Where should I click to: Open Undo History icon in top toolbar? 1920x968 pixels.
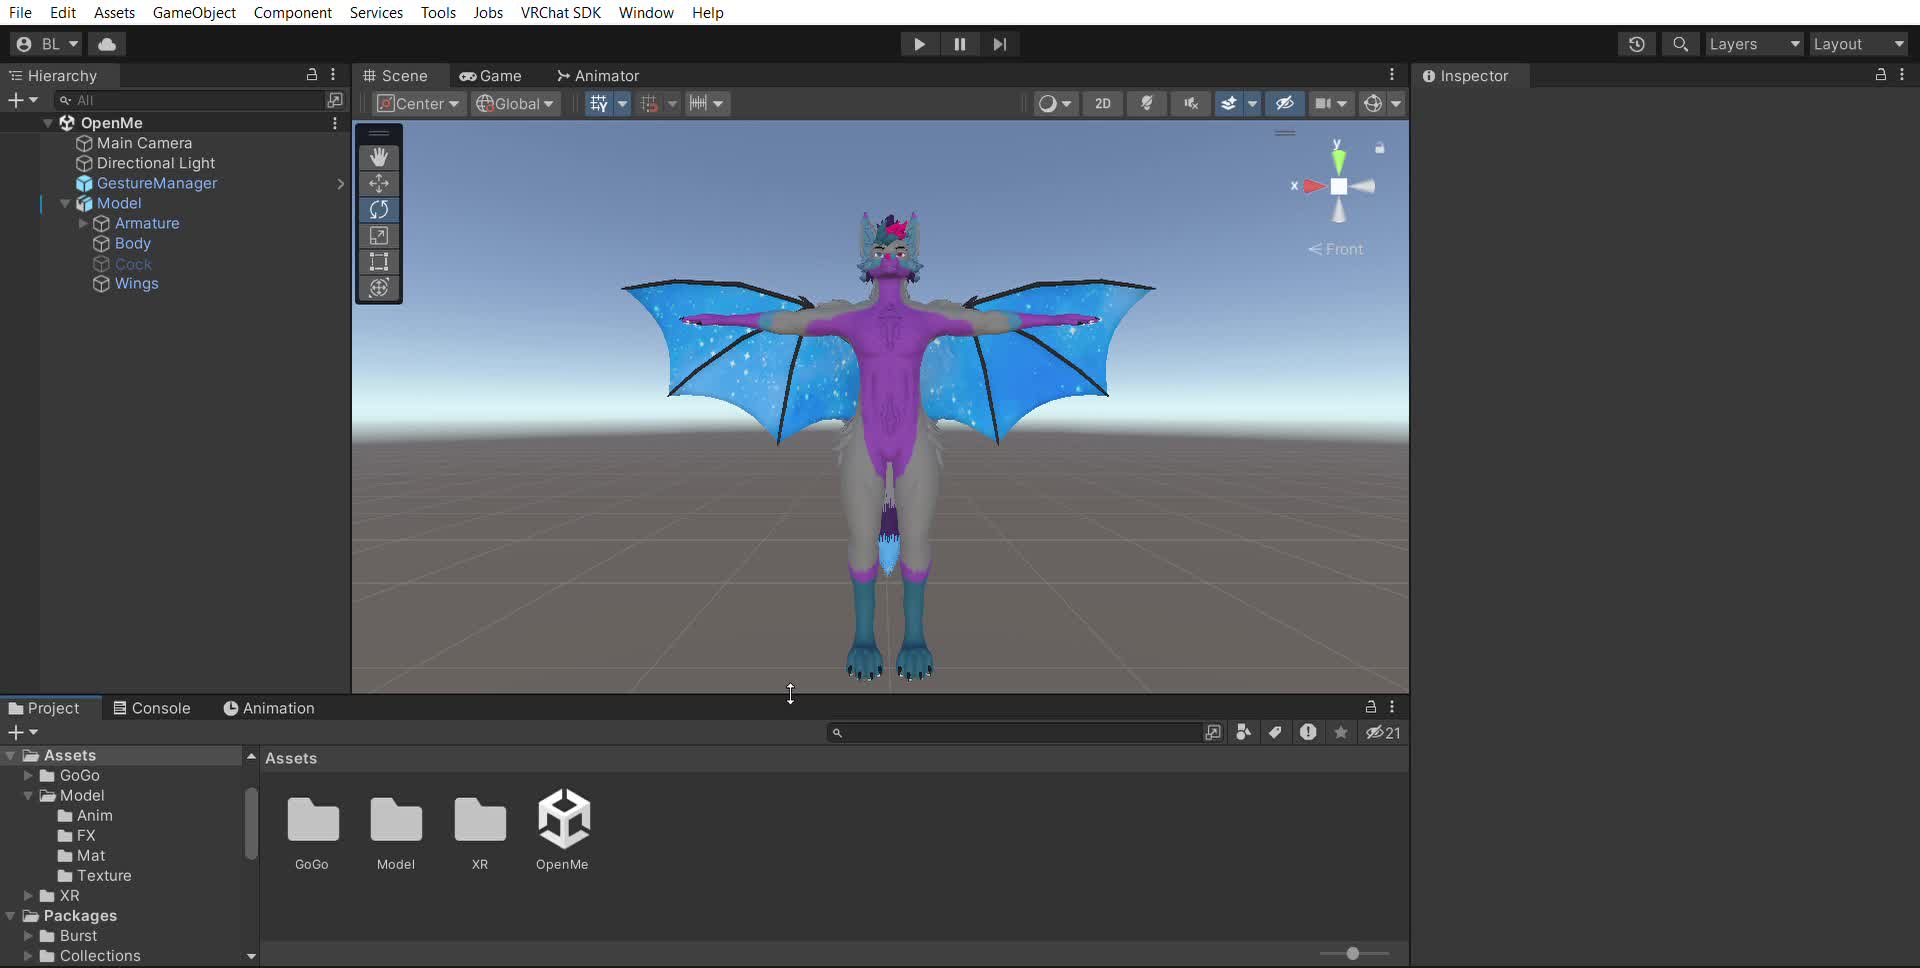point(1637,44)
